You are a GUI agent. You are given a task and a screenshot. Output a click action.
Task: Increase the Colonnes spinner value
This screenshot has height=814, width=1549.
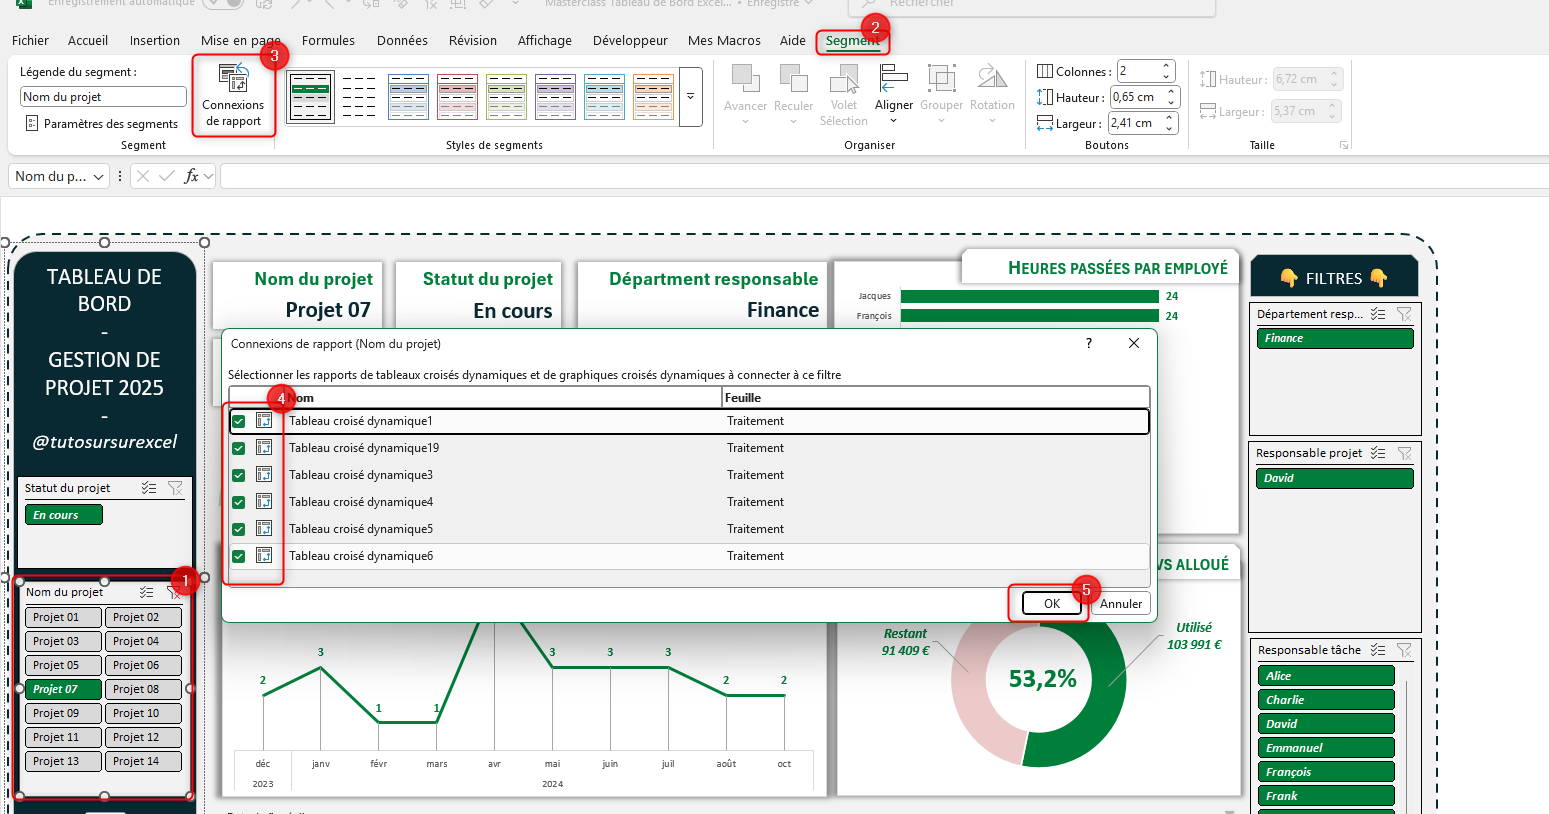tap(1166, 66)
